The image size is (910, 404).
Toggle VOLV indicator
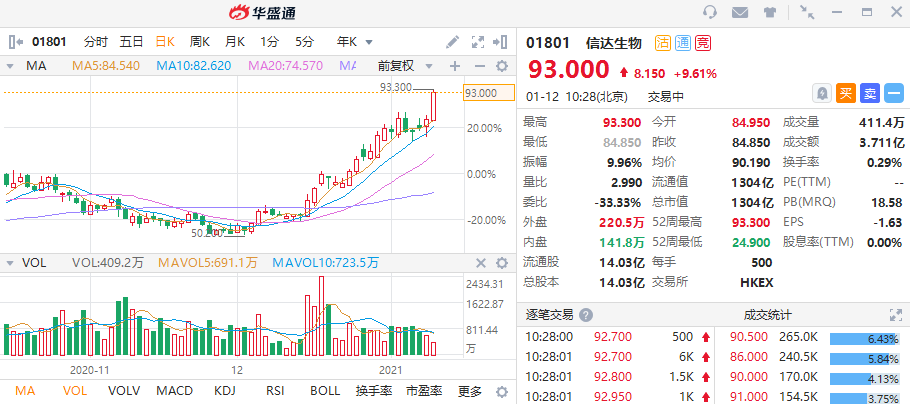point(125,391)
